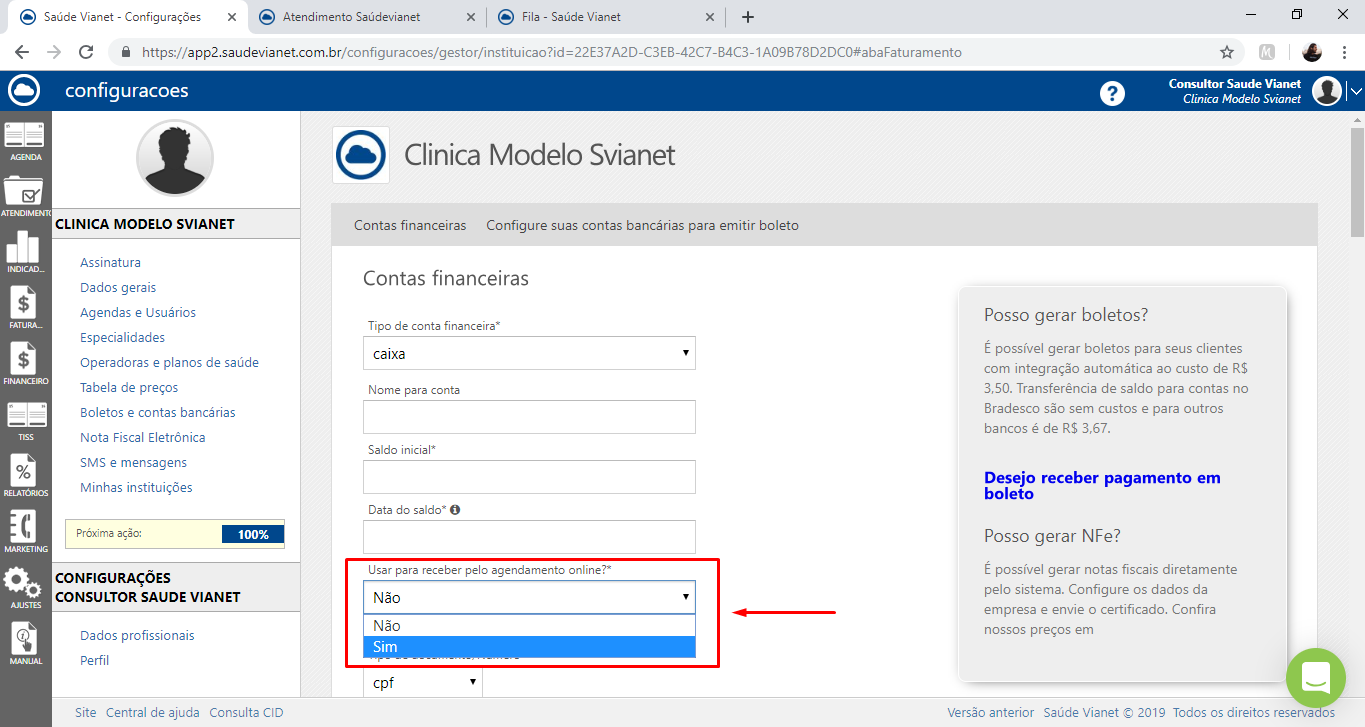Click the M extension icon

tap(1267, 52)
